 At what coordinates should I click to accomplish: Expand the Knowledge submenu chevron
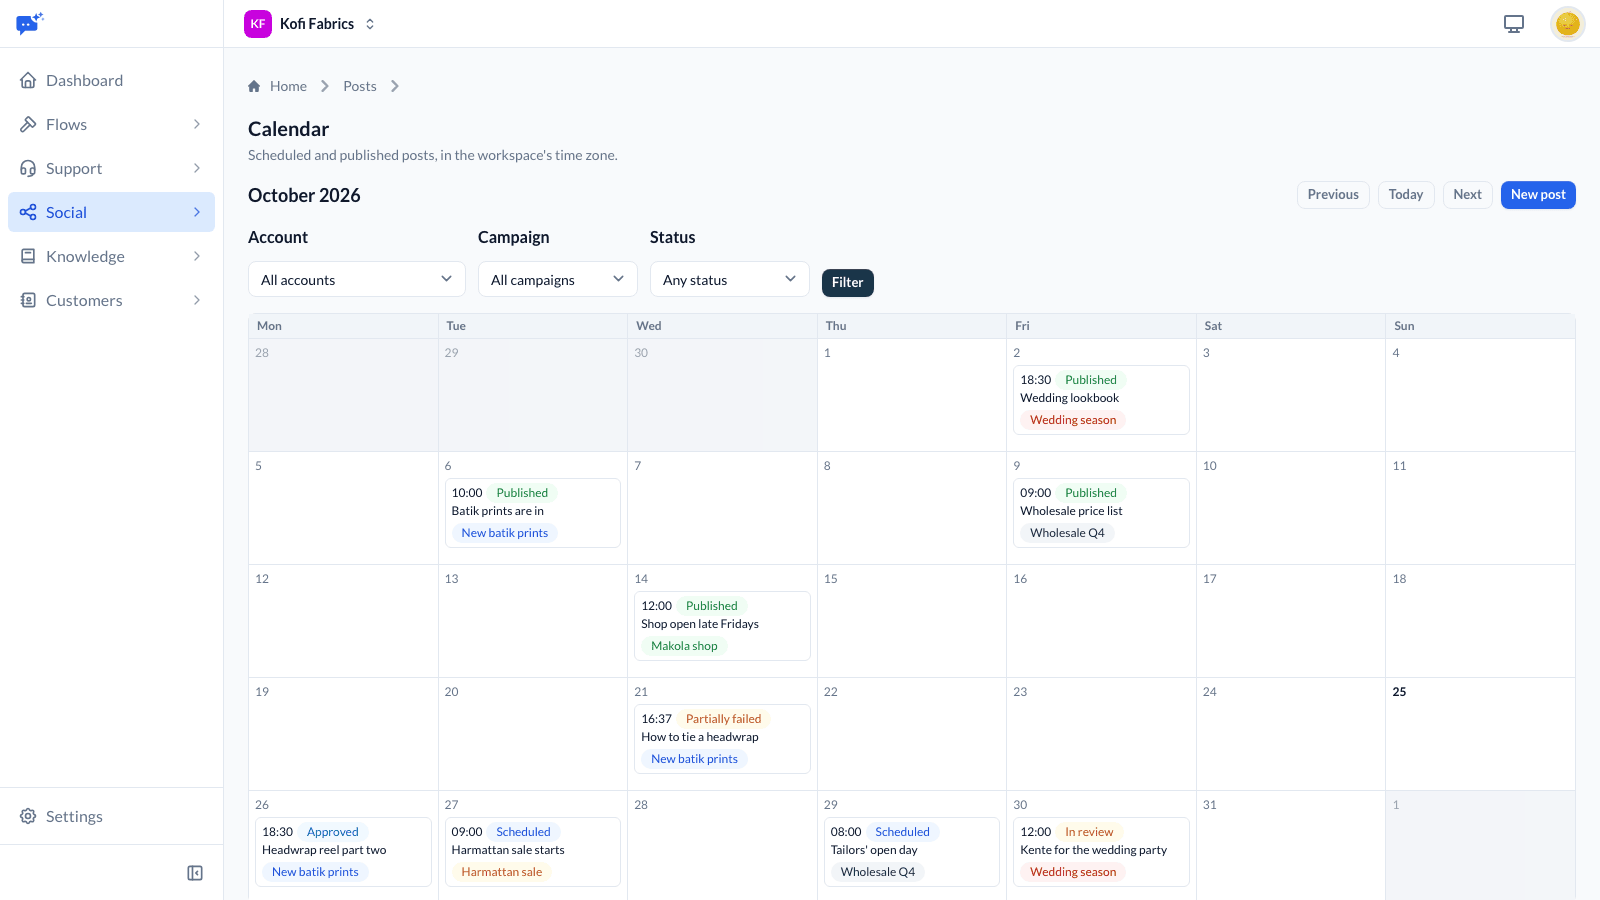(197, 256)
